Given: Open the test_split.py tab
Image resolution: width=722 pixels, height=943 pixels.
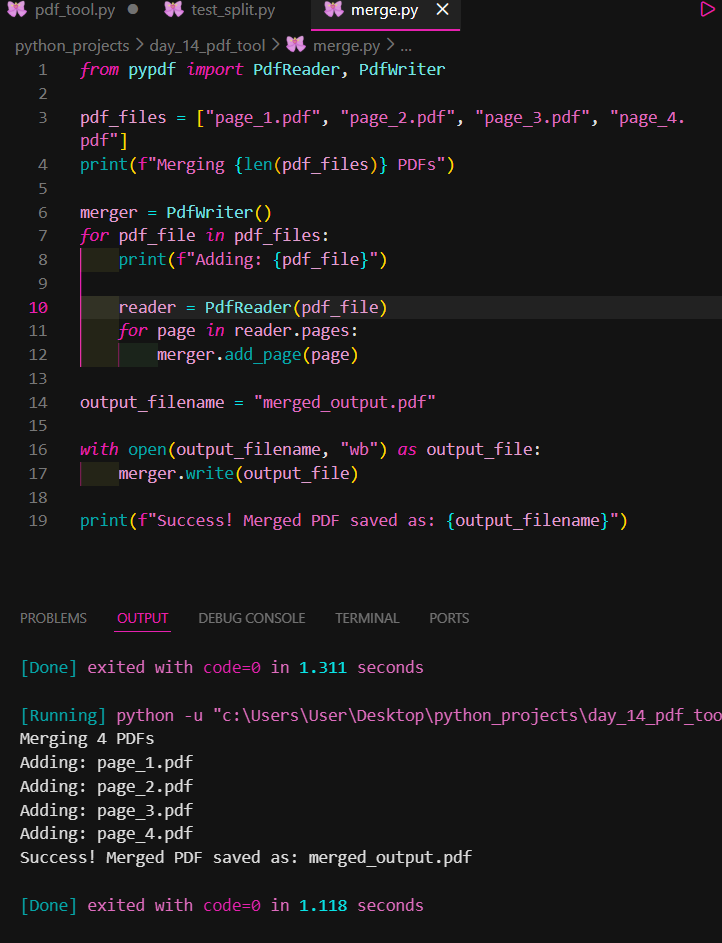Looking at the screenshot, I should pyautogui.click(x=233, y=10).
